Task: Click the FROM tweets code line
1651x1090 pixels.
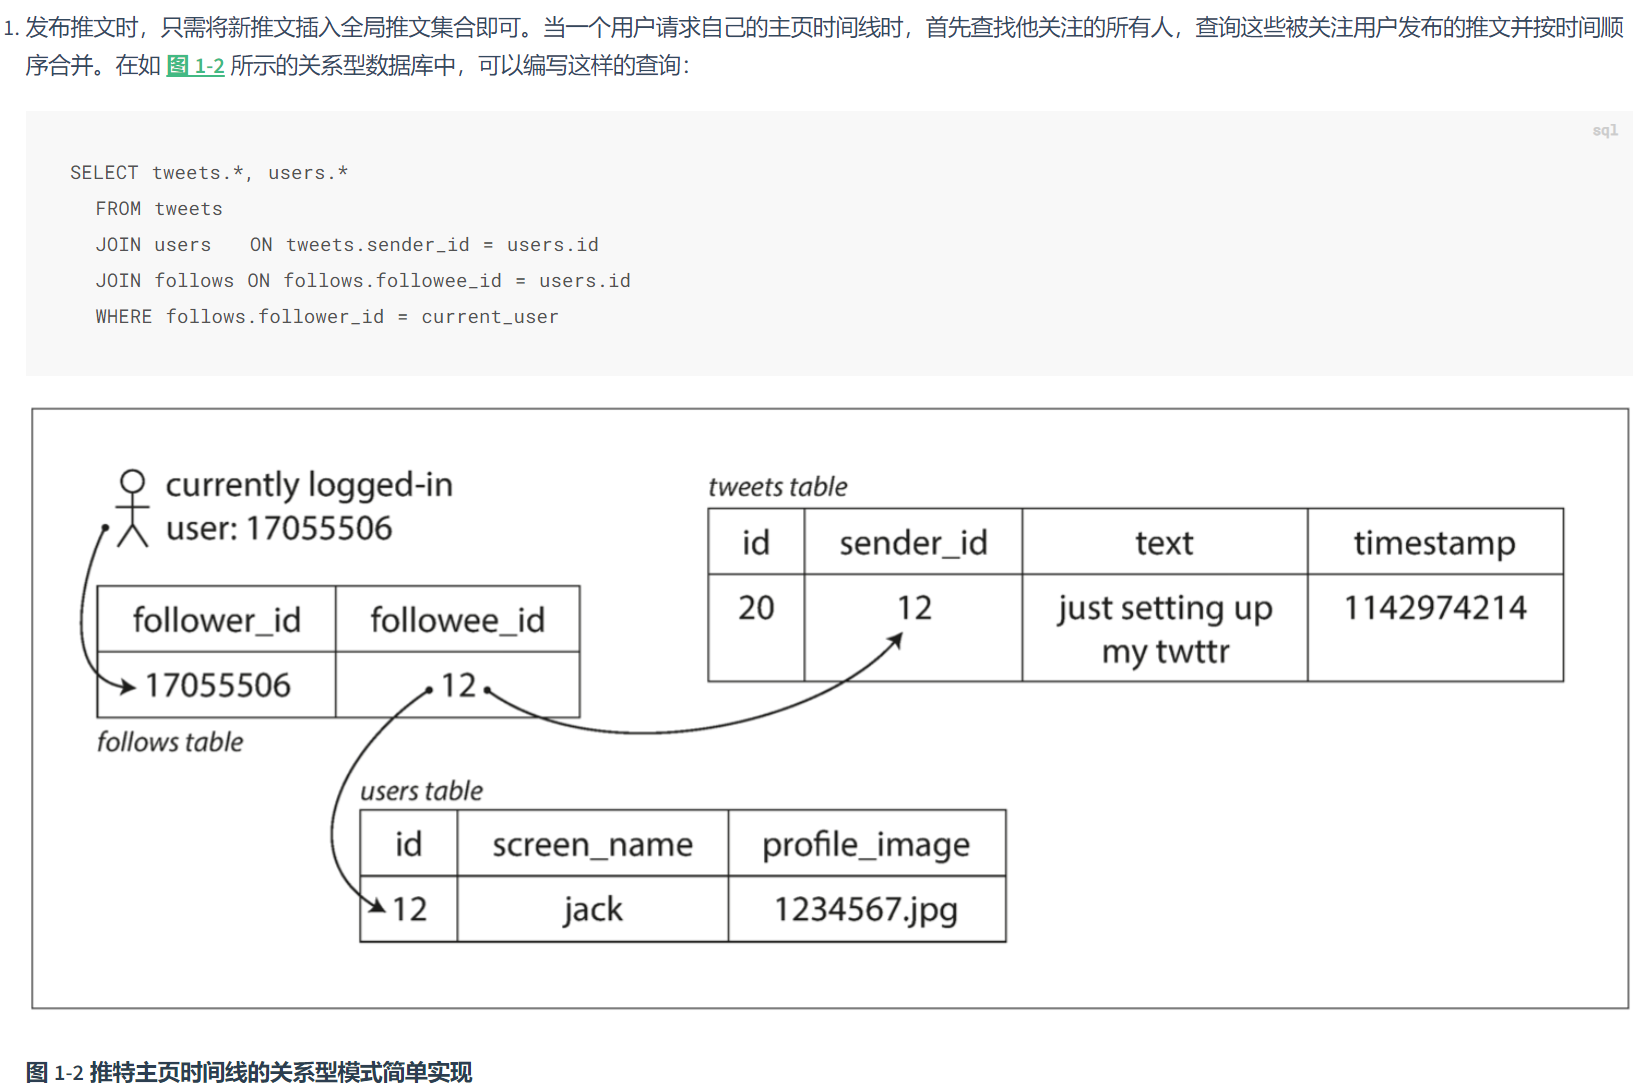Action: coord(159,209)
